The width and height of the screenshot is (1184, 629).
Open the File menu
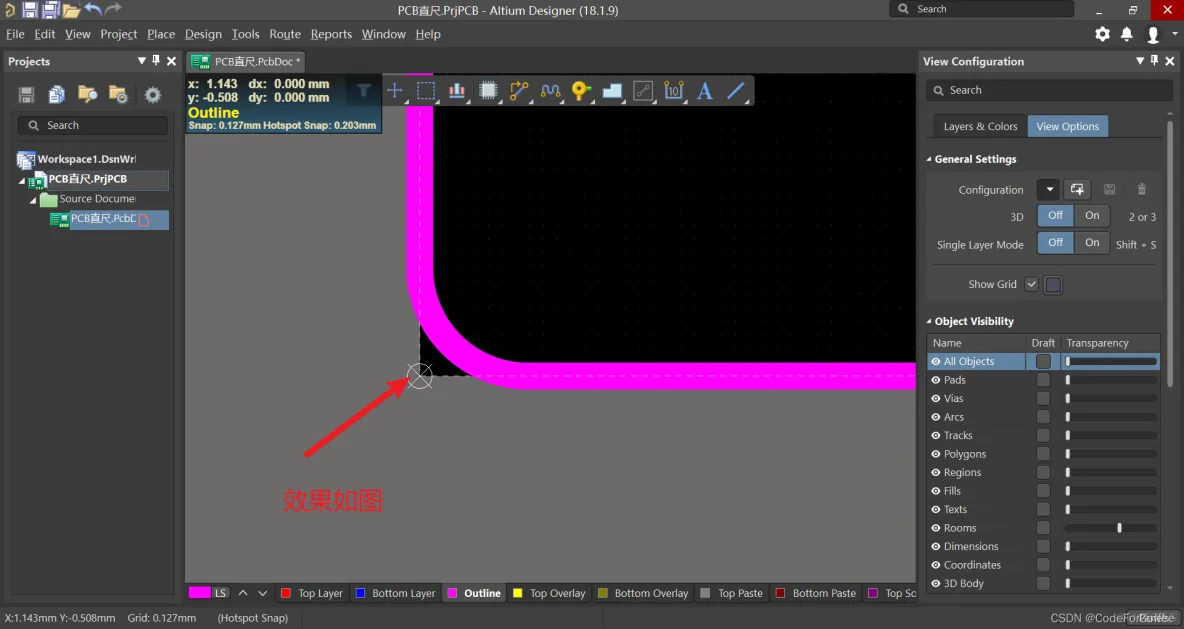coord(15,34)
